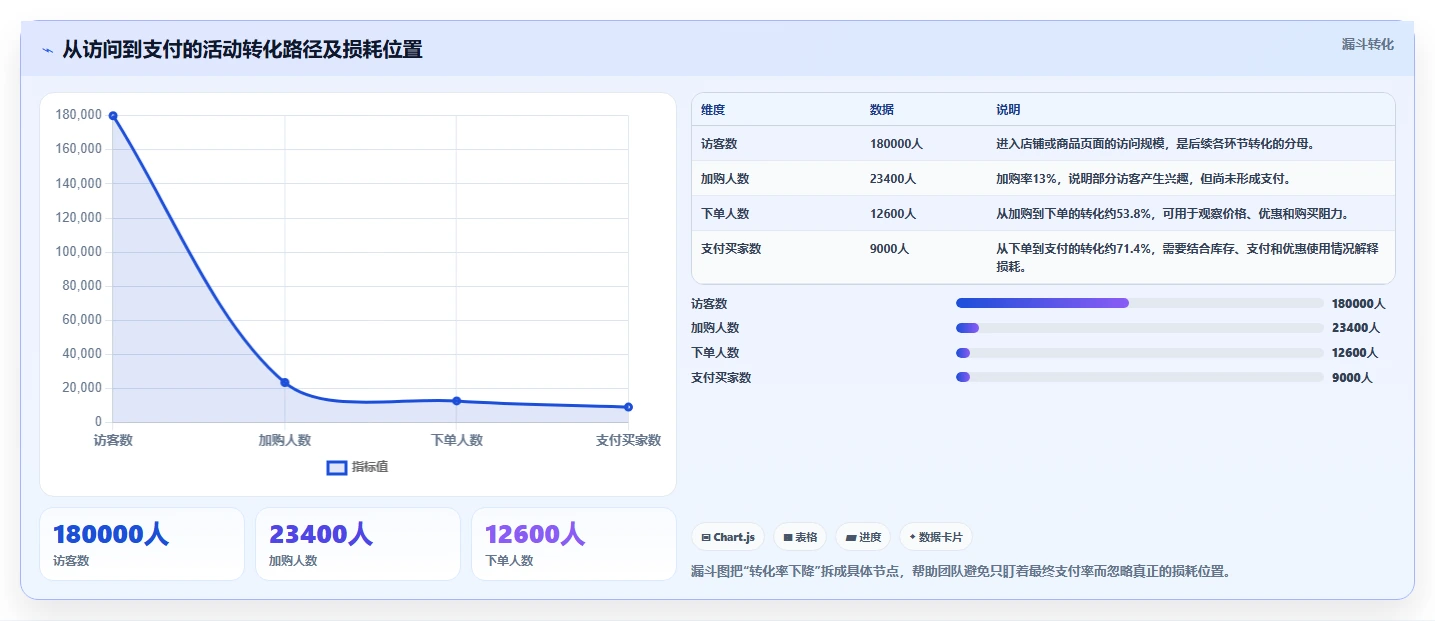
Task: Click table cell 12600人
Action: (x=893, y=214)
